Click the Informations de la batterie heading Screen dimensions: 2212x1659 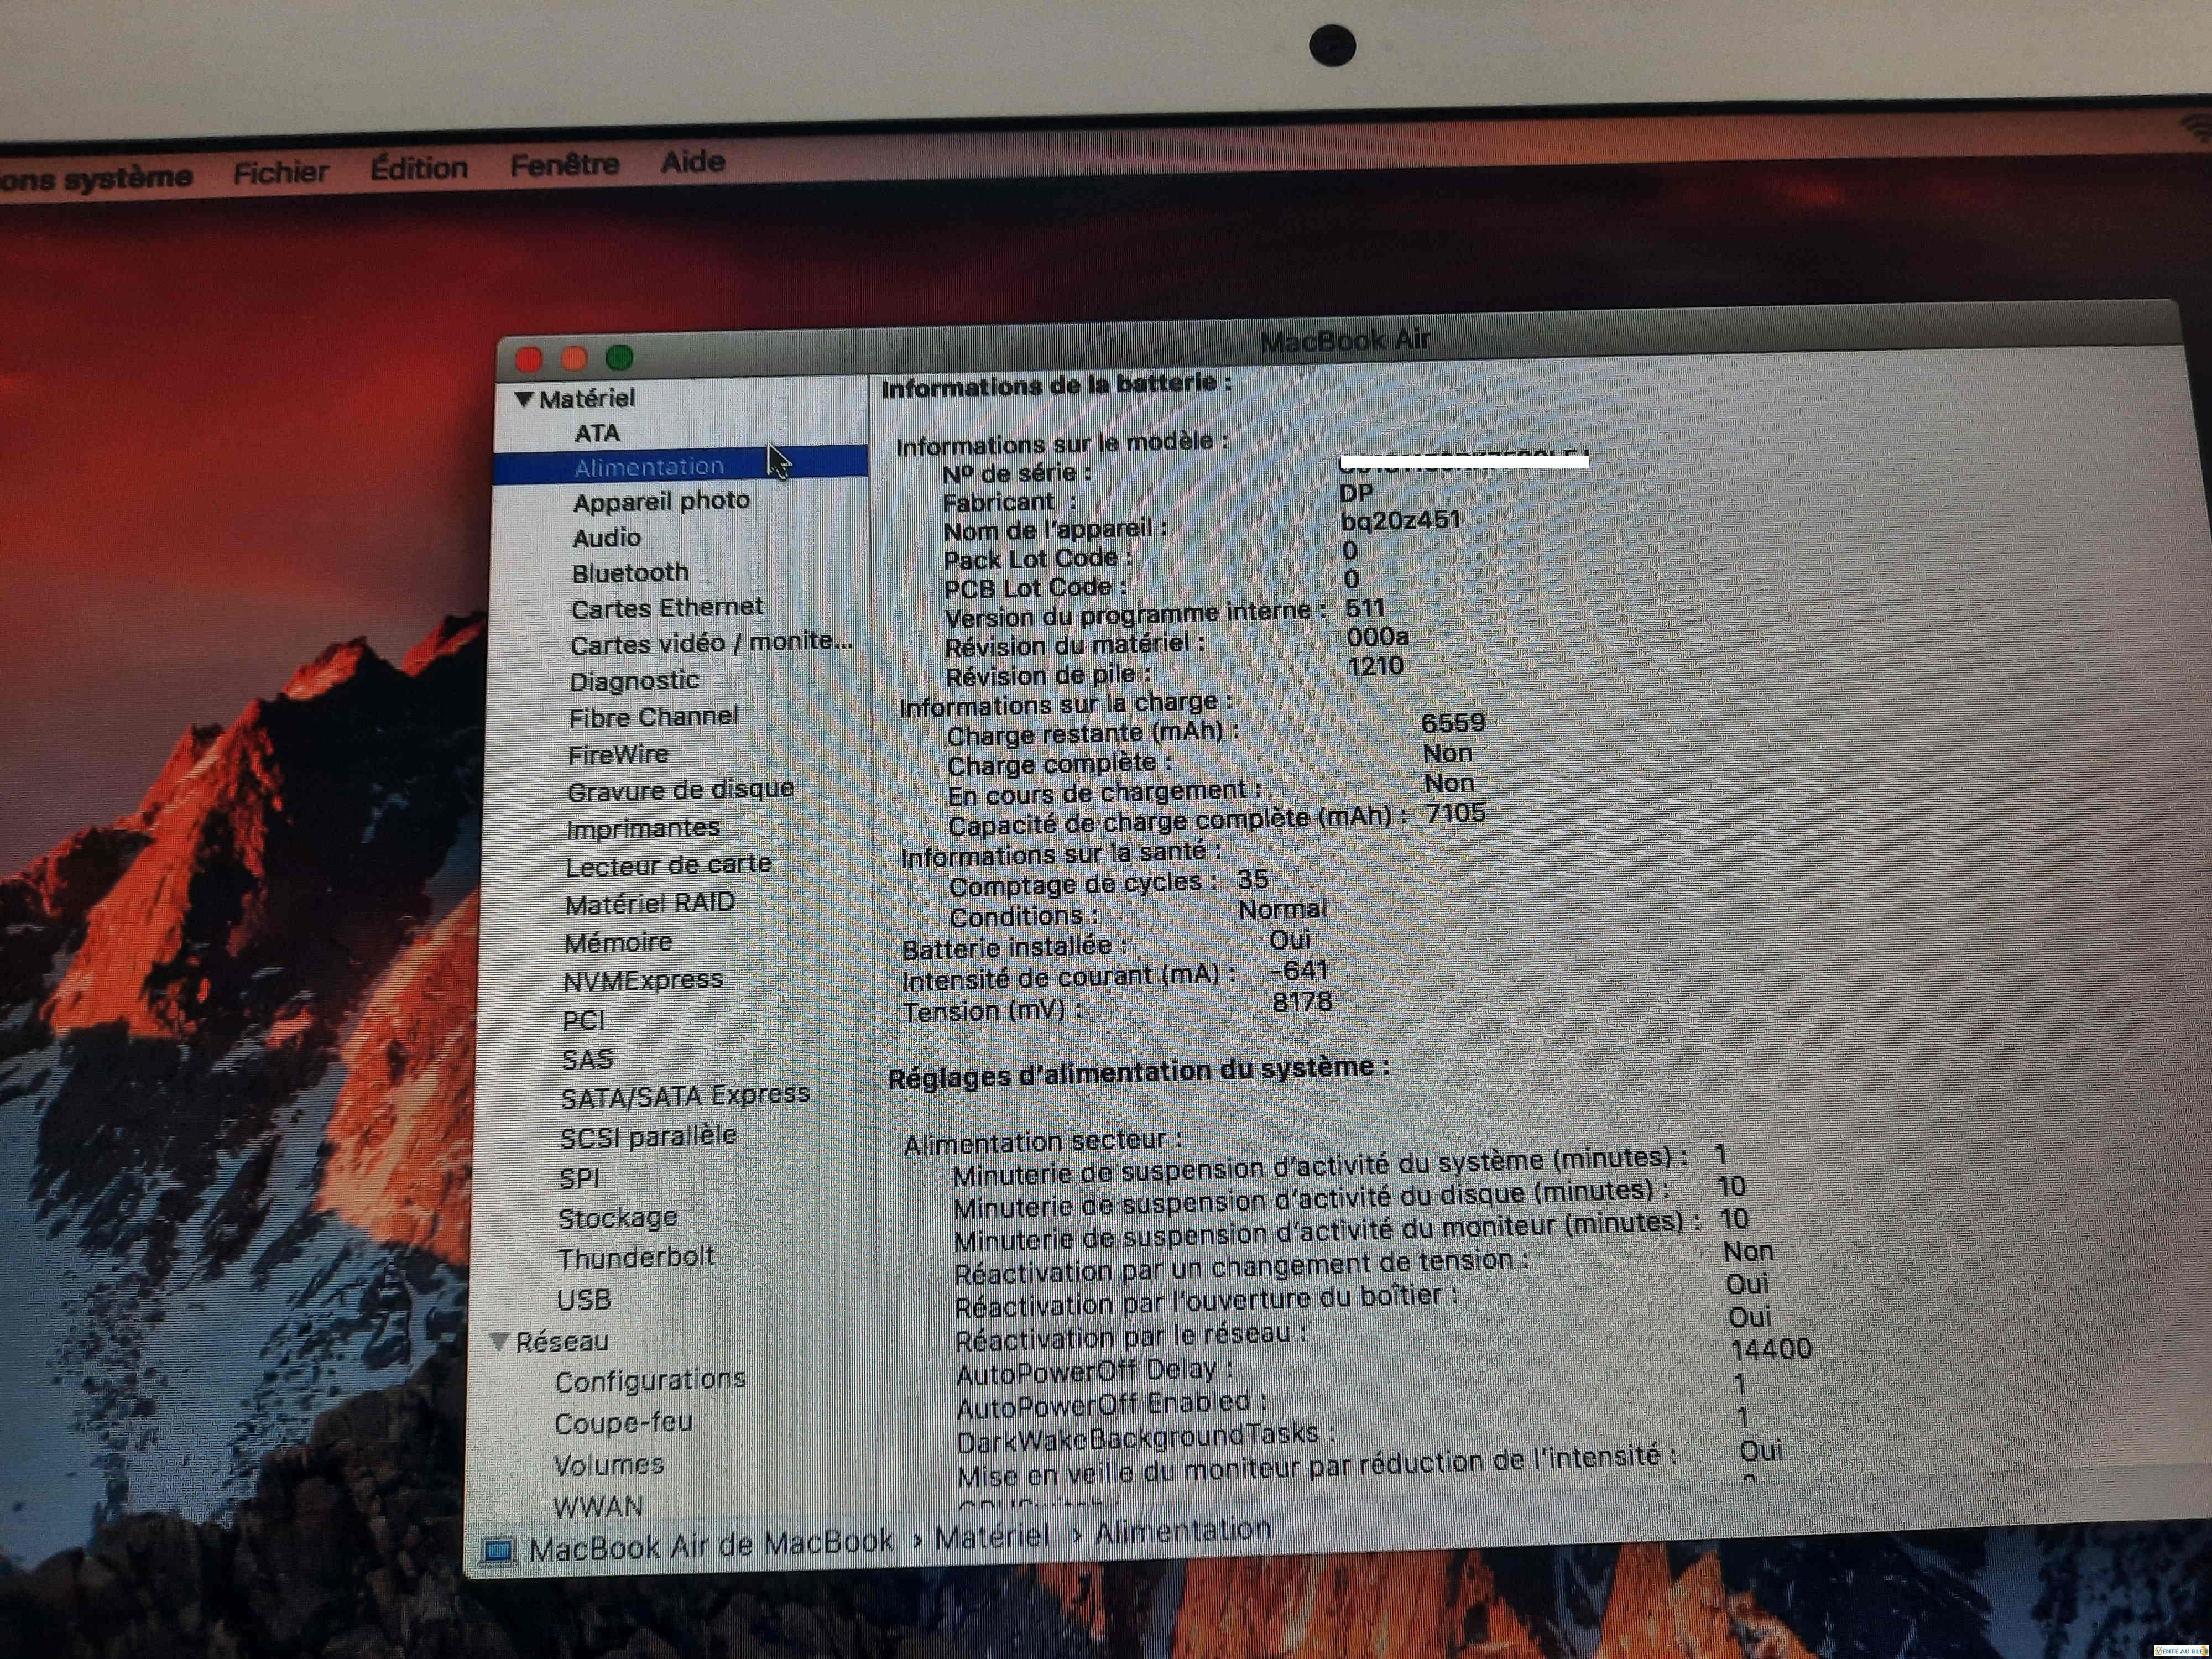(x=1057, y=386)
